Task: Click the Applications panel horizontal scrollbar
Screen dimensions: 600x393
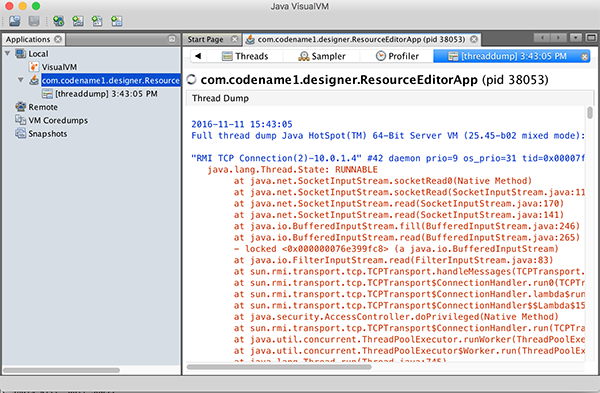Action: [x=61, y=370]
